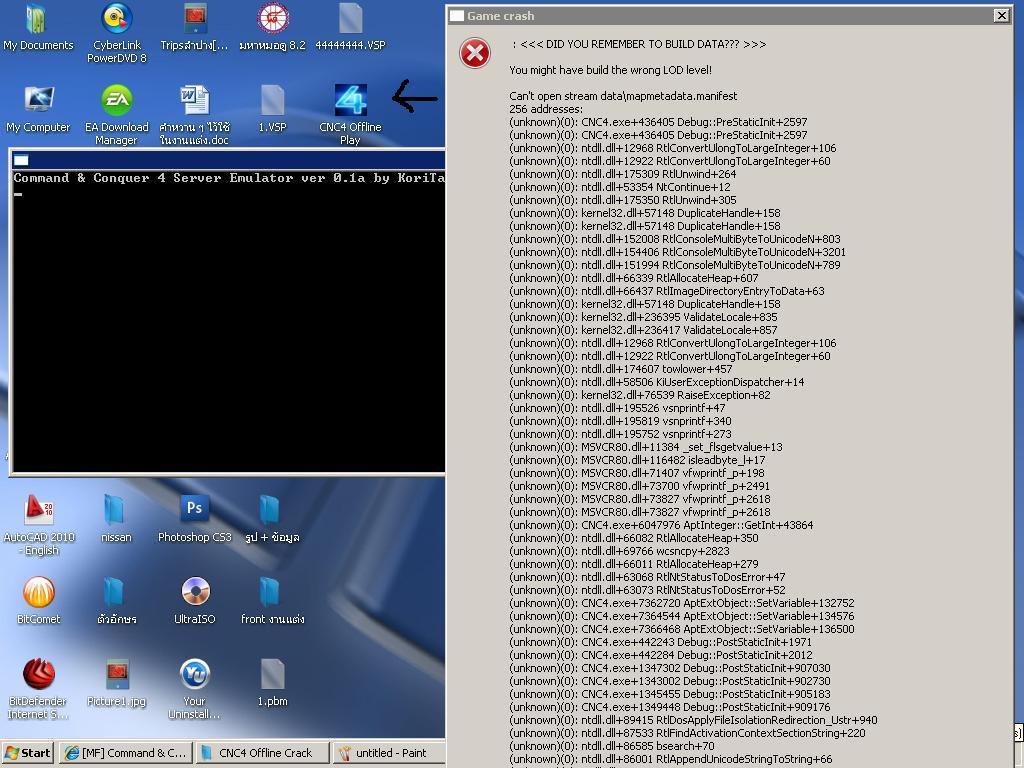1024x768 pixels.
Task: Switch to the [MF] Command & C... browser taskbar button
Action: [x=126, y=753]
